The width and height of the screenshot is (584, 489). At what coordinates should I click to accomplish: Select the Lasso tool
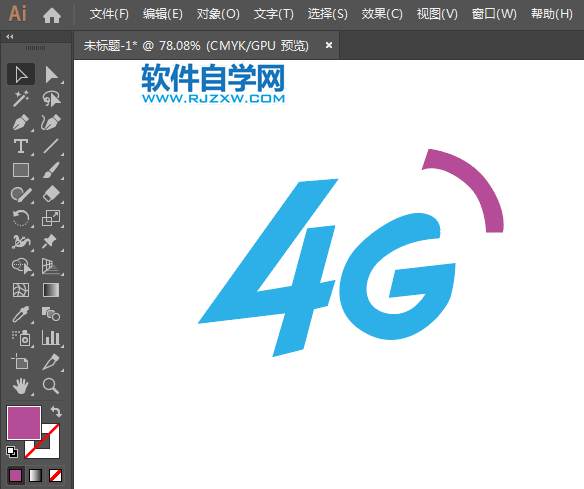tap(51, 98)
